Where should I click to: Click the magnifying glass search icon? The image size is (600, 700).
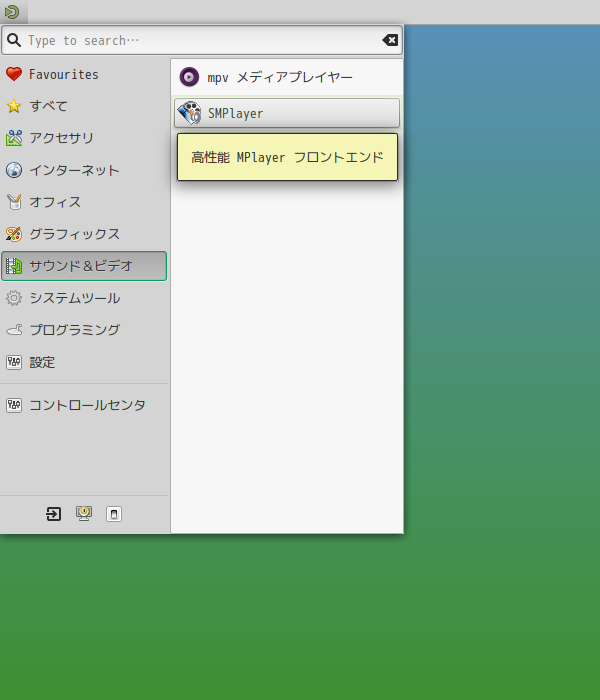pos(14,40)
